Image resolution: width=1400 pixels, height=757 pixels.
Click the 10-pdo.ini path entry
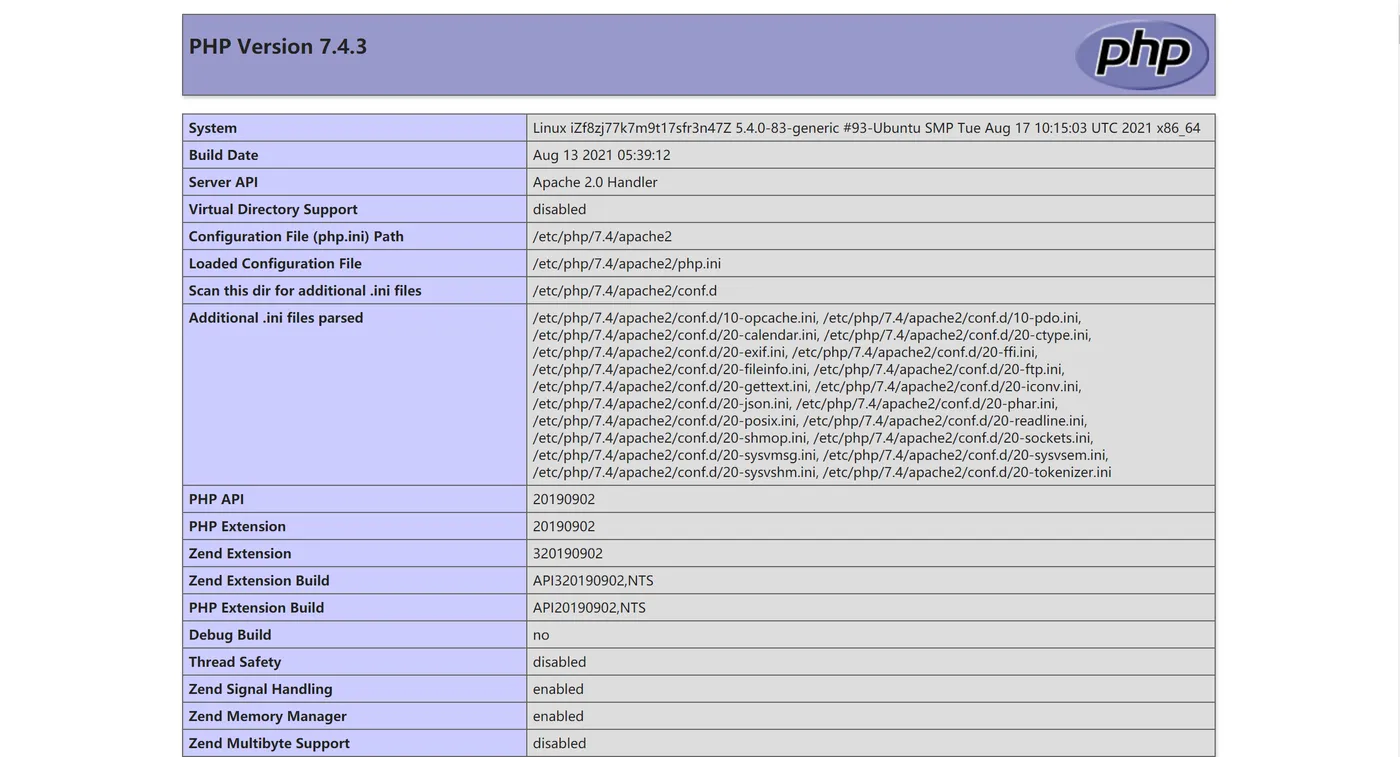coord(952,317)
